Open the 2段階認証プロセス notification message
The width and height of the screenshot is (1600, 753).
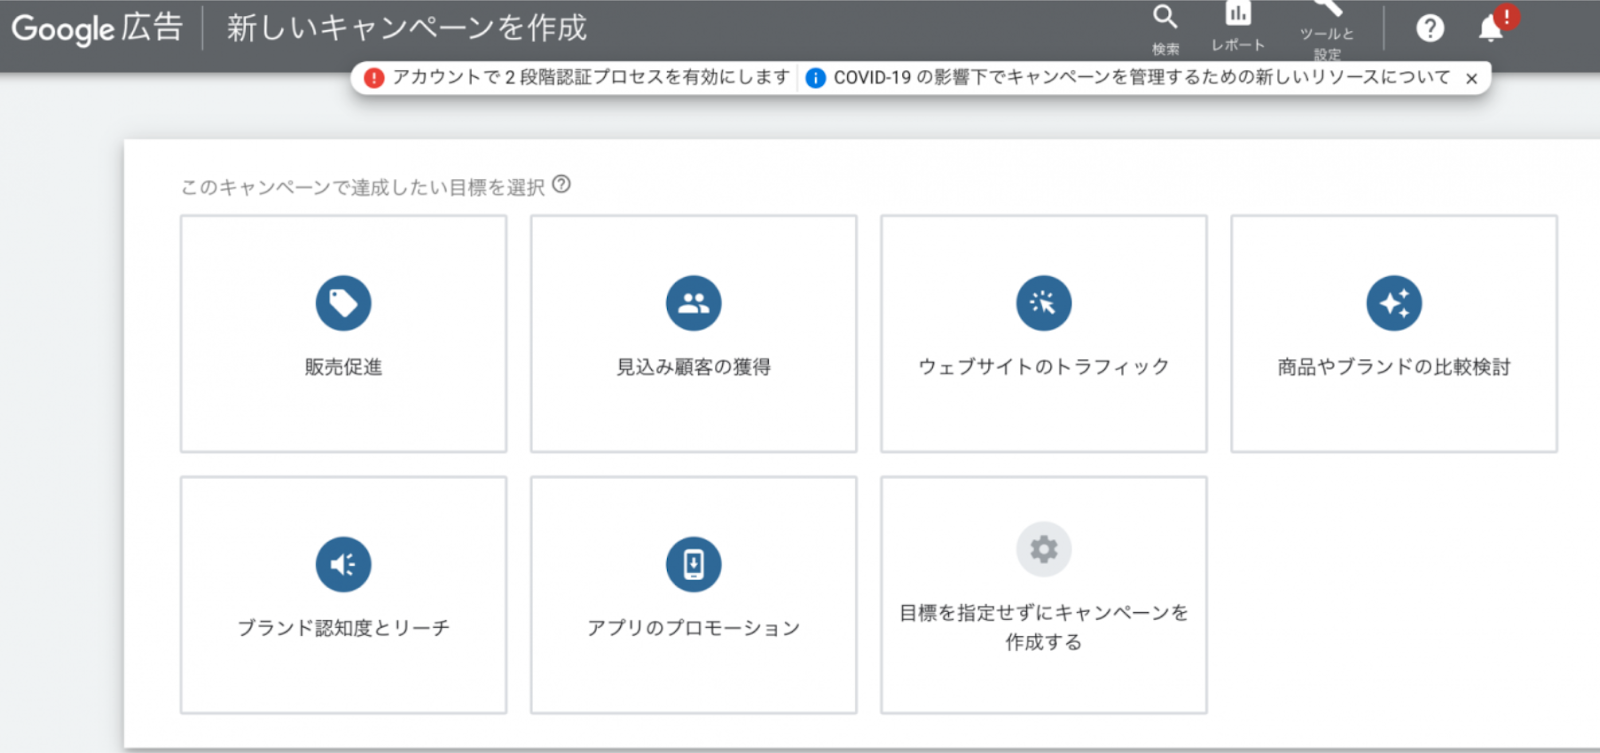point(591,77)
